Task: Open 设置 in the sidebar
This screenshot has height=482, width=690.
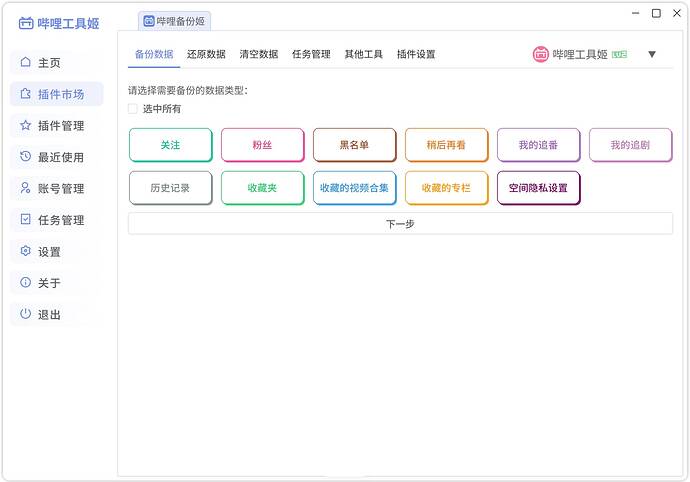Action: (x=56, y=251)
